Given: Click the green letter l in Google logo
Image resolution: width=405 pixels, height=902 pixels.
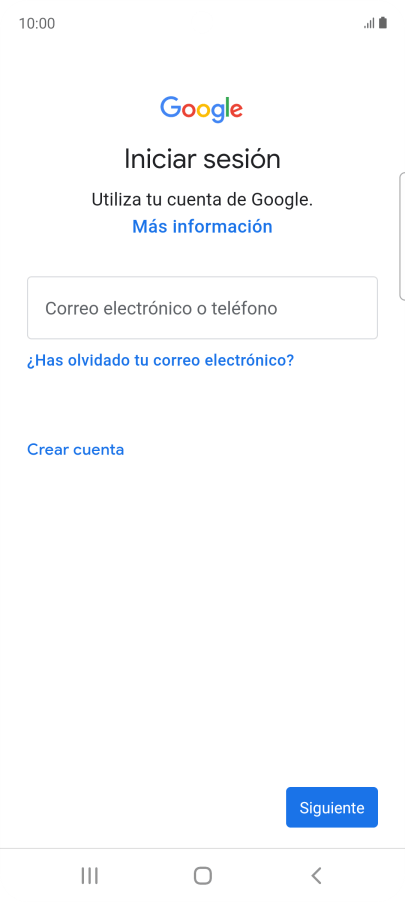Looking at the screenshot, I should [226, 107].
